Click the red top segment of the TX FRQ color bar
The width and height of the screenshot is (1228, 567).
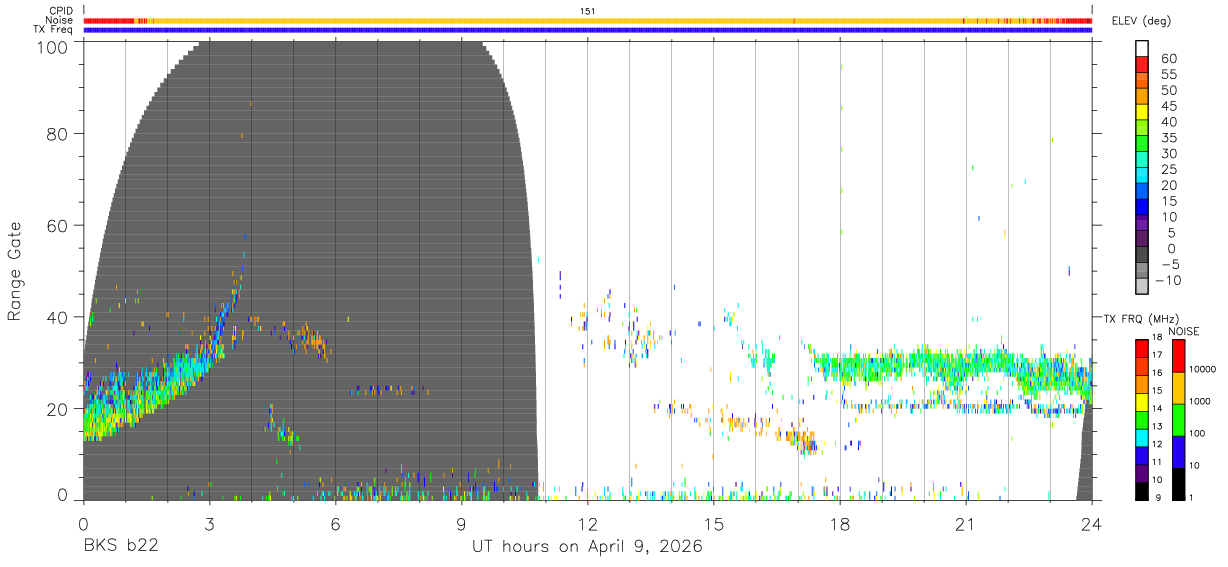[1142, 349]
